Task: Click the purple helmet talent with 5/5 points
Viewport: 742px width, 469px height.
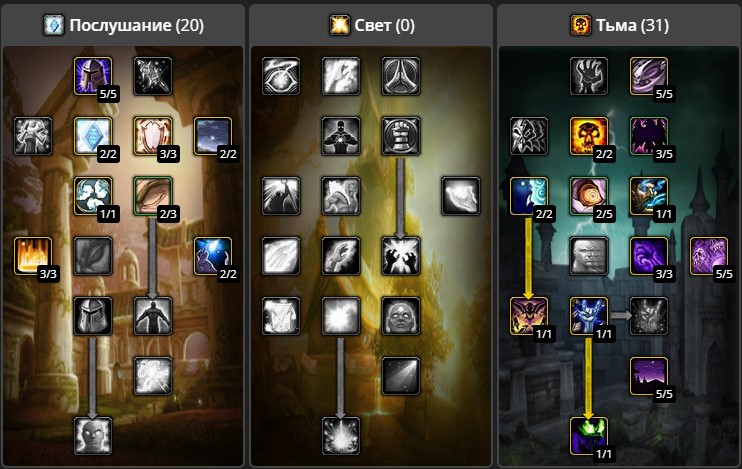Action: point(93,76)
